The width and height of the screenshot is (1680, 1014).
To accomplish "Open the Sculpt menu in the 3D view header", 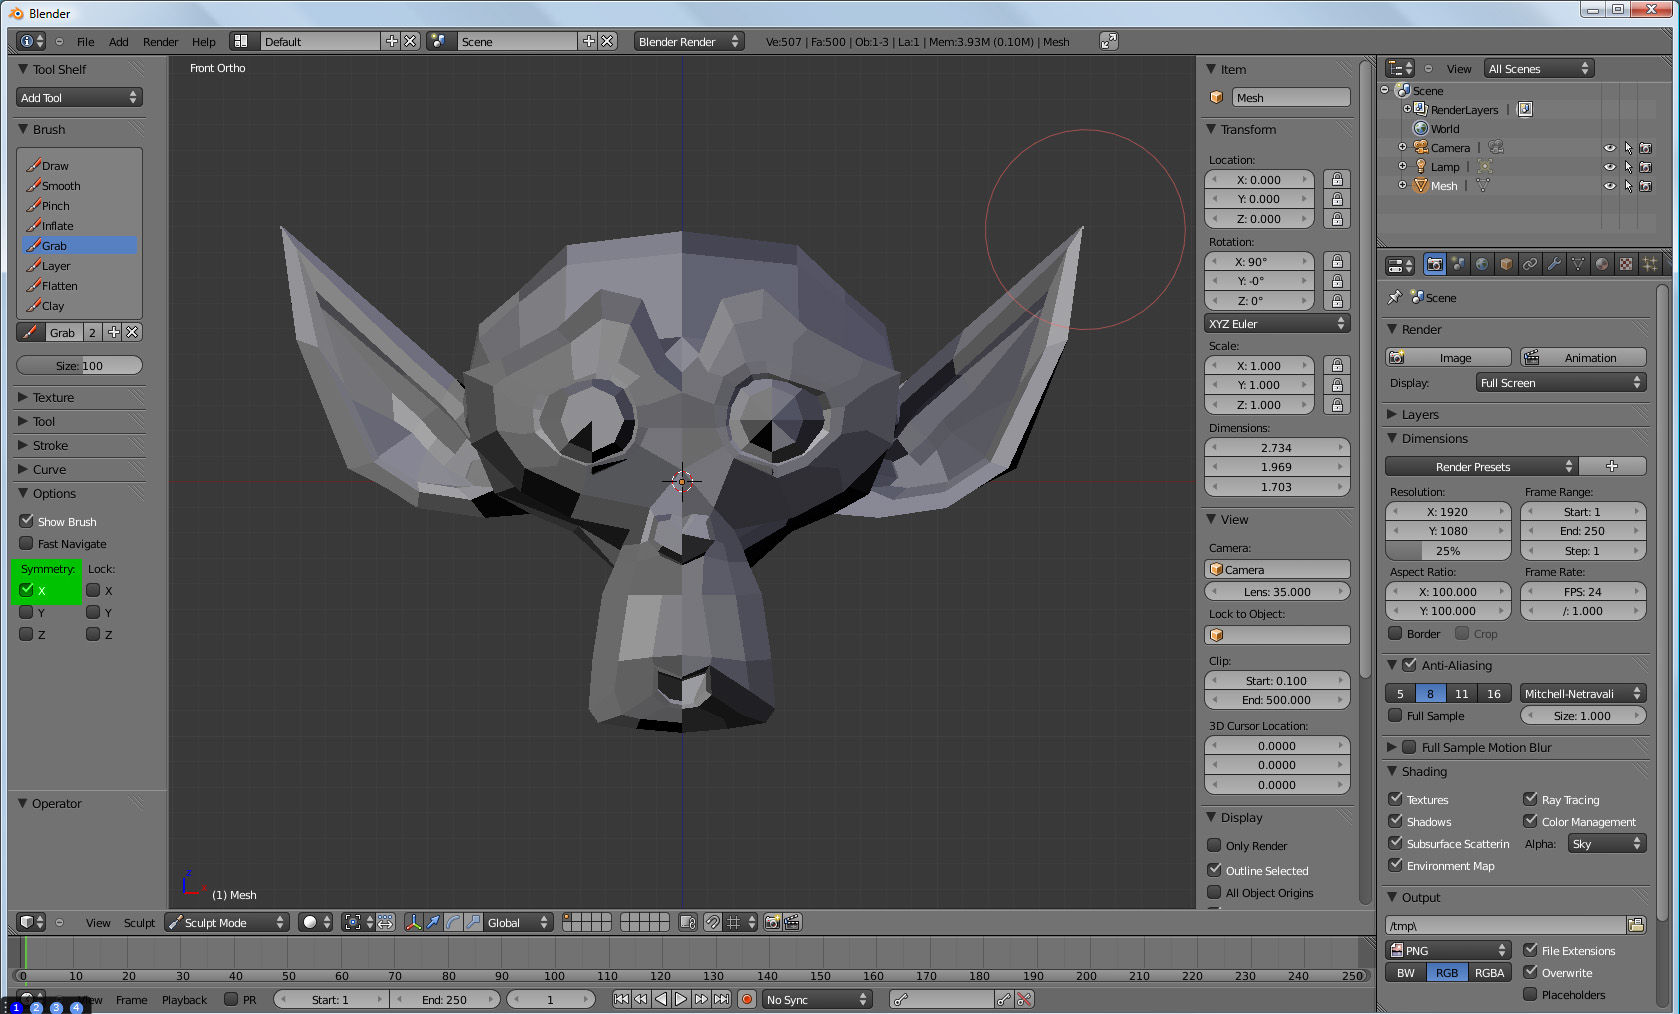I will click(x=139, y=923).
